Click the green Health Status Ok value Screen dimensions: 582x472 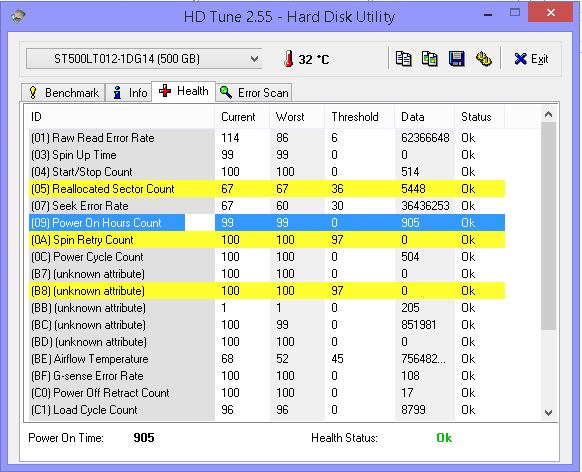444,438
